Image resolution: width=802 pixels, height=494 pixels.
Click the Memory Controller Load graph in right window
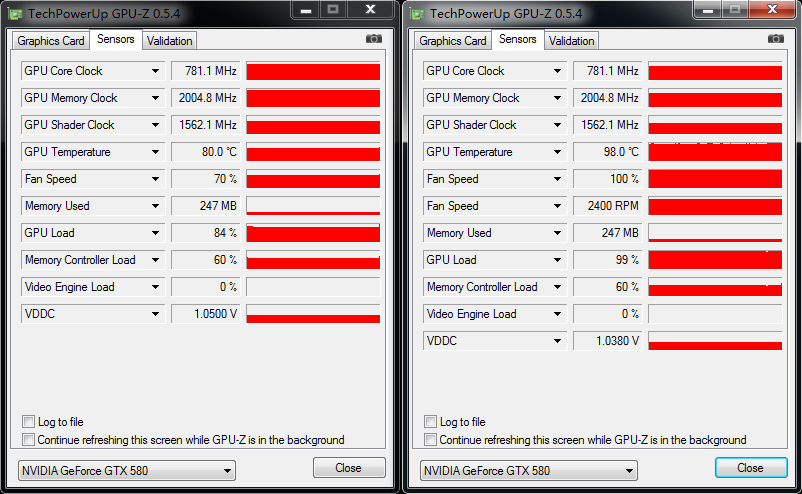click(715, 287)
